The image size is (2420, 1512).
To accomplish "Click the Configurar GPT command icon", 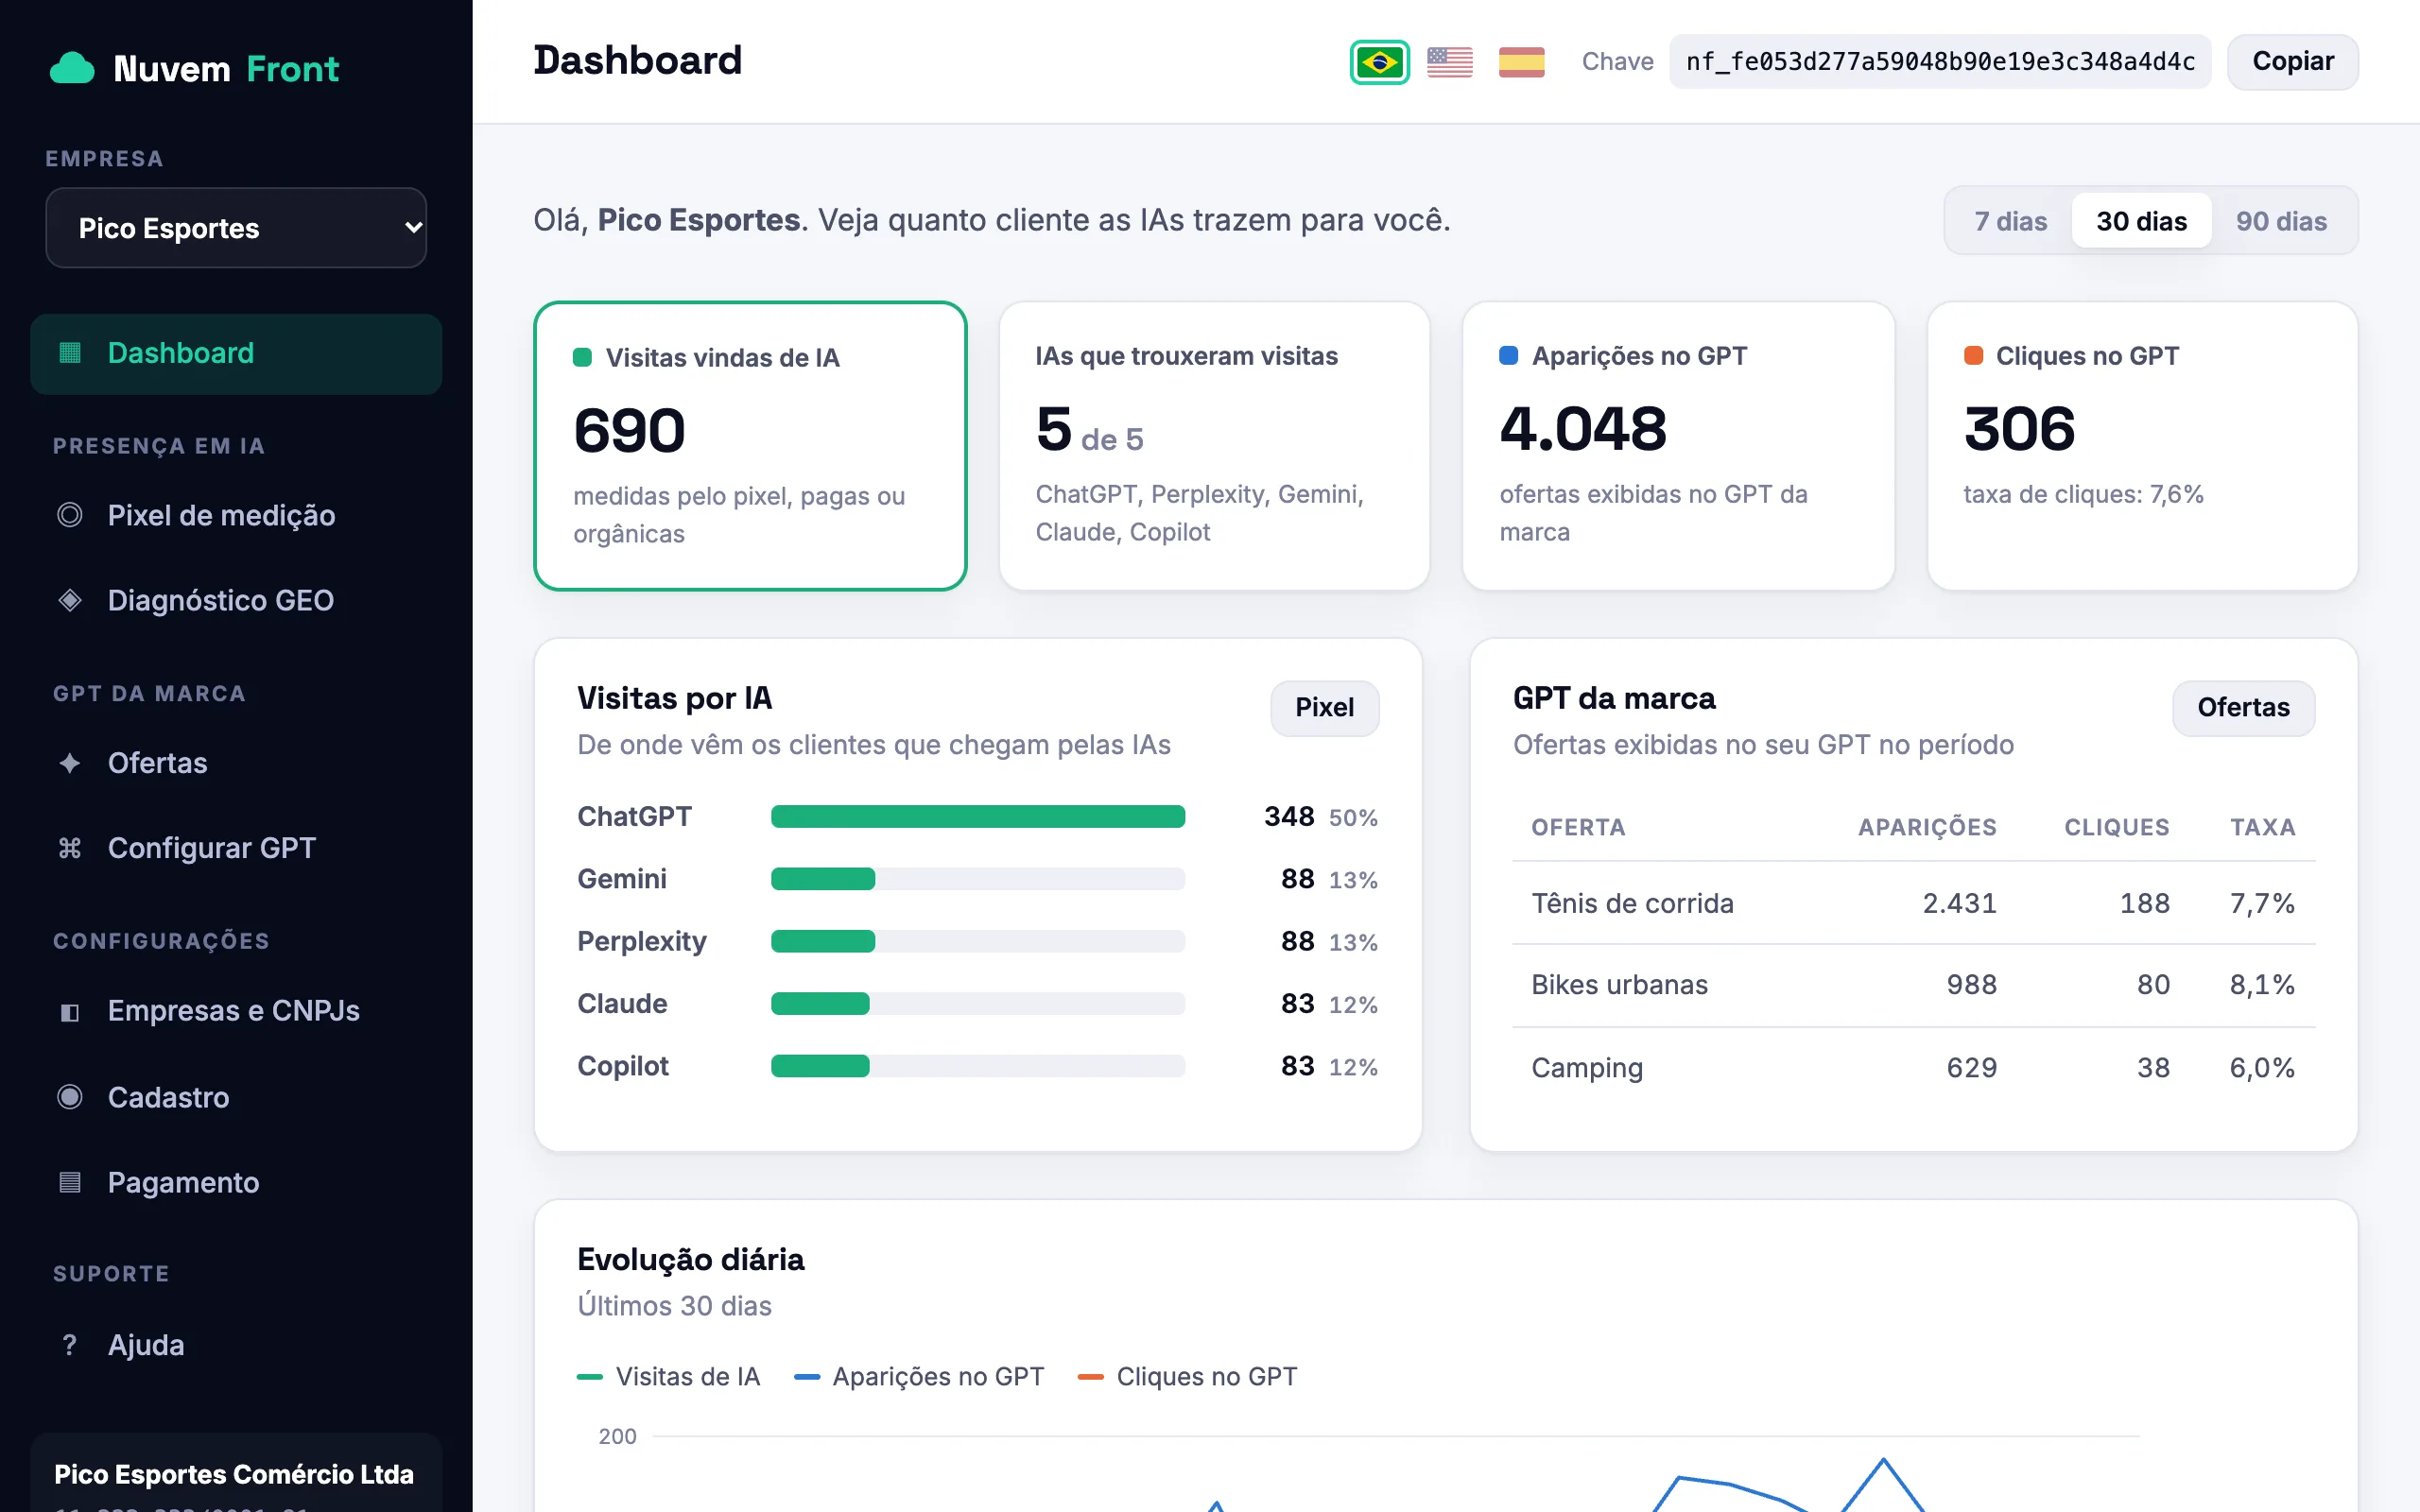I will pos(70,848).
